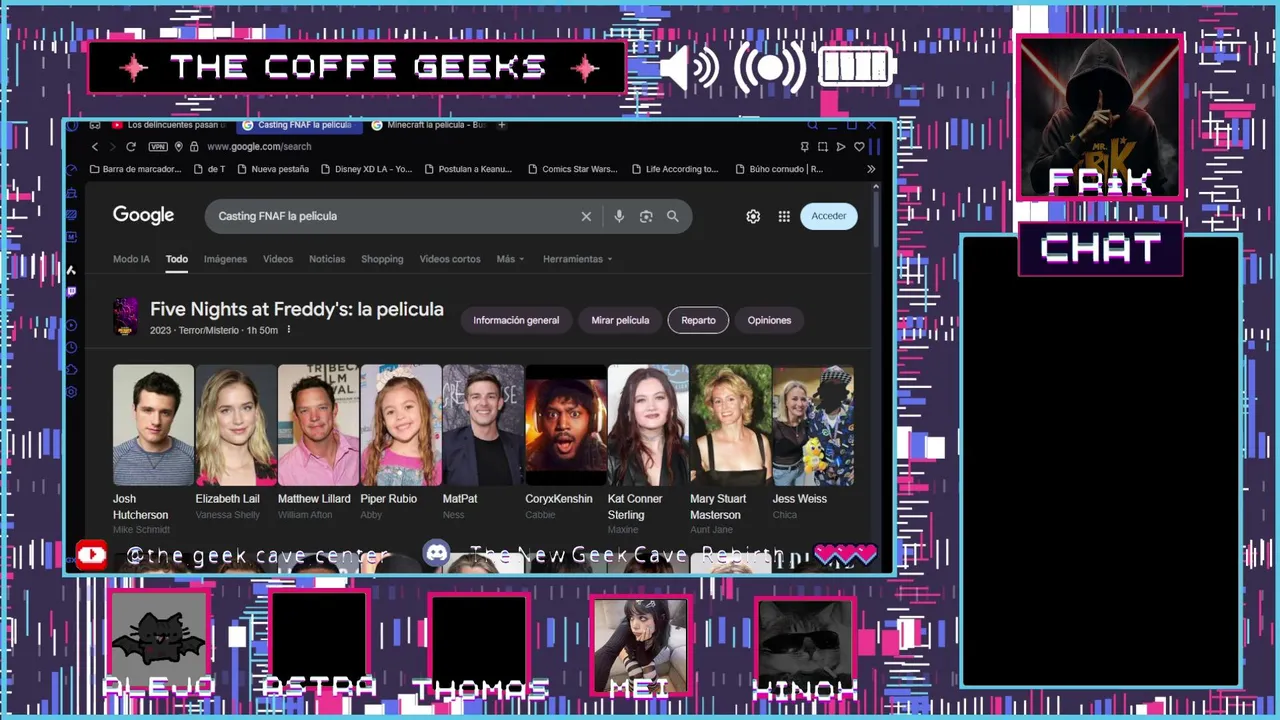
Task: Open Google quick settings gear
Action: click(x=753, y=216)
